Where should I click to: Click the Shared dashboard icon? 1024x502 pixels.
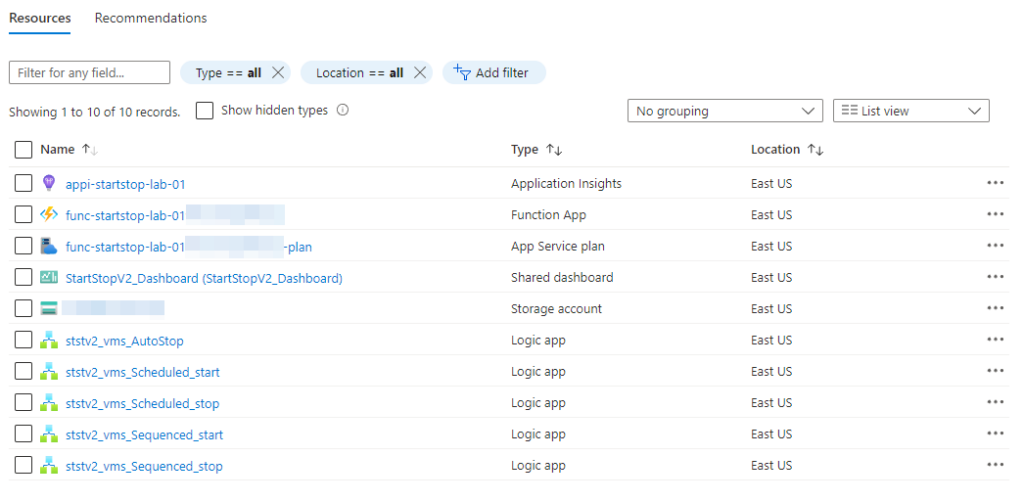pyautogui.click(x=49, y=277)
